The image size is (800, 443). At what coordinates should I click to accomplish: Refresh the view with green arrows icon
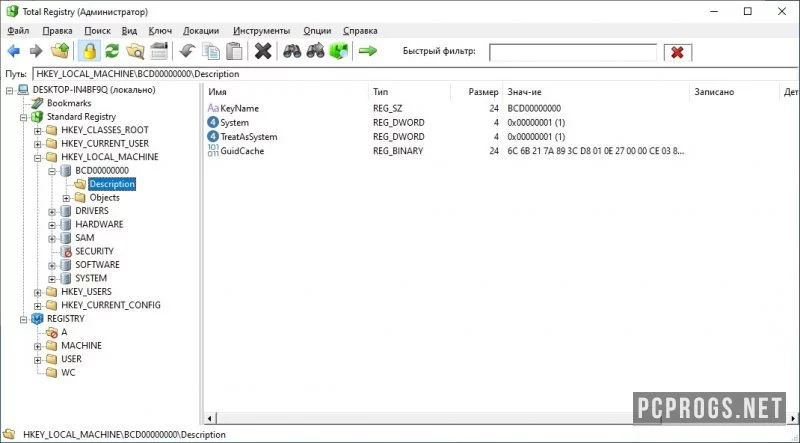coord(112,51)
